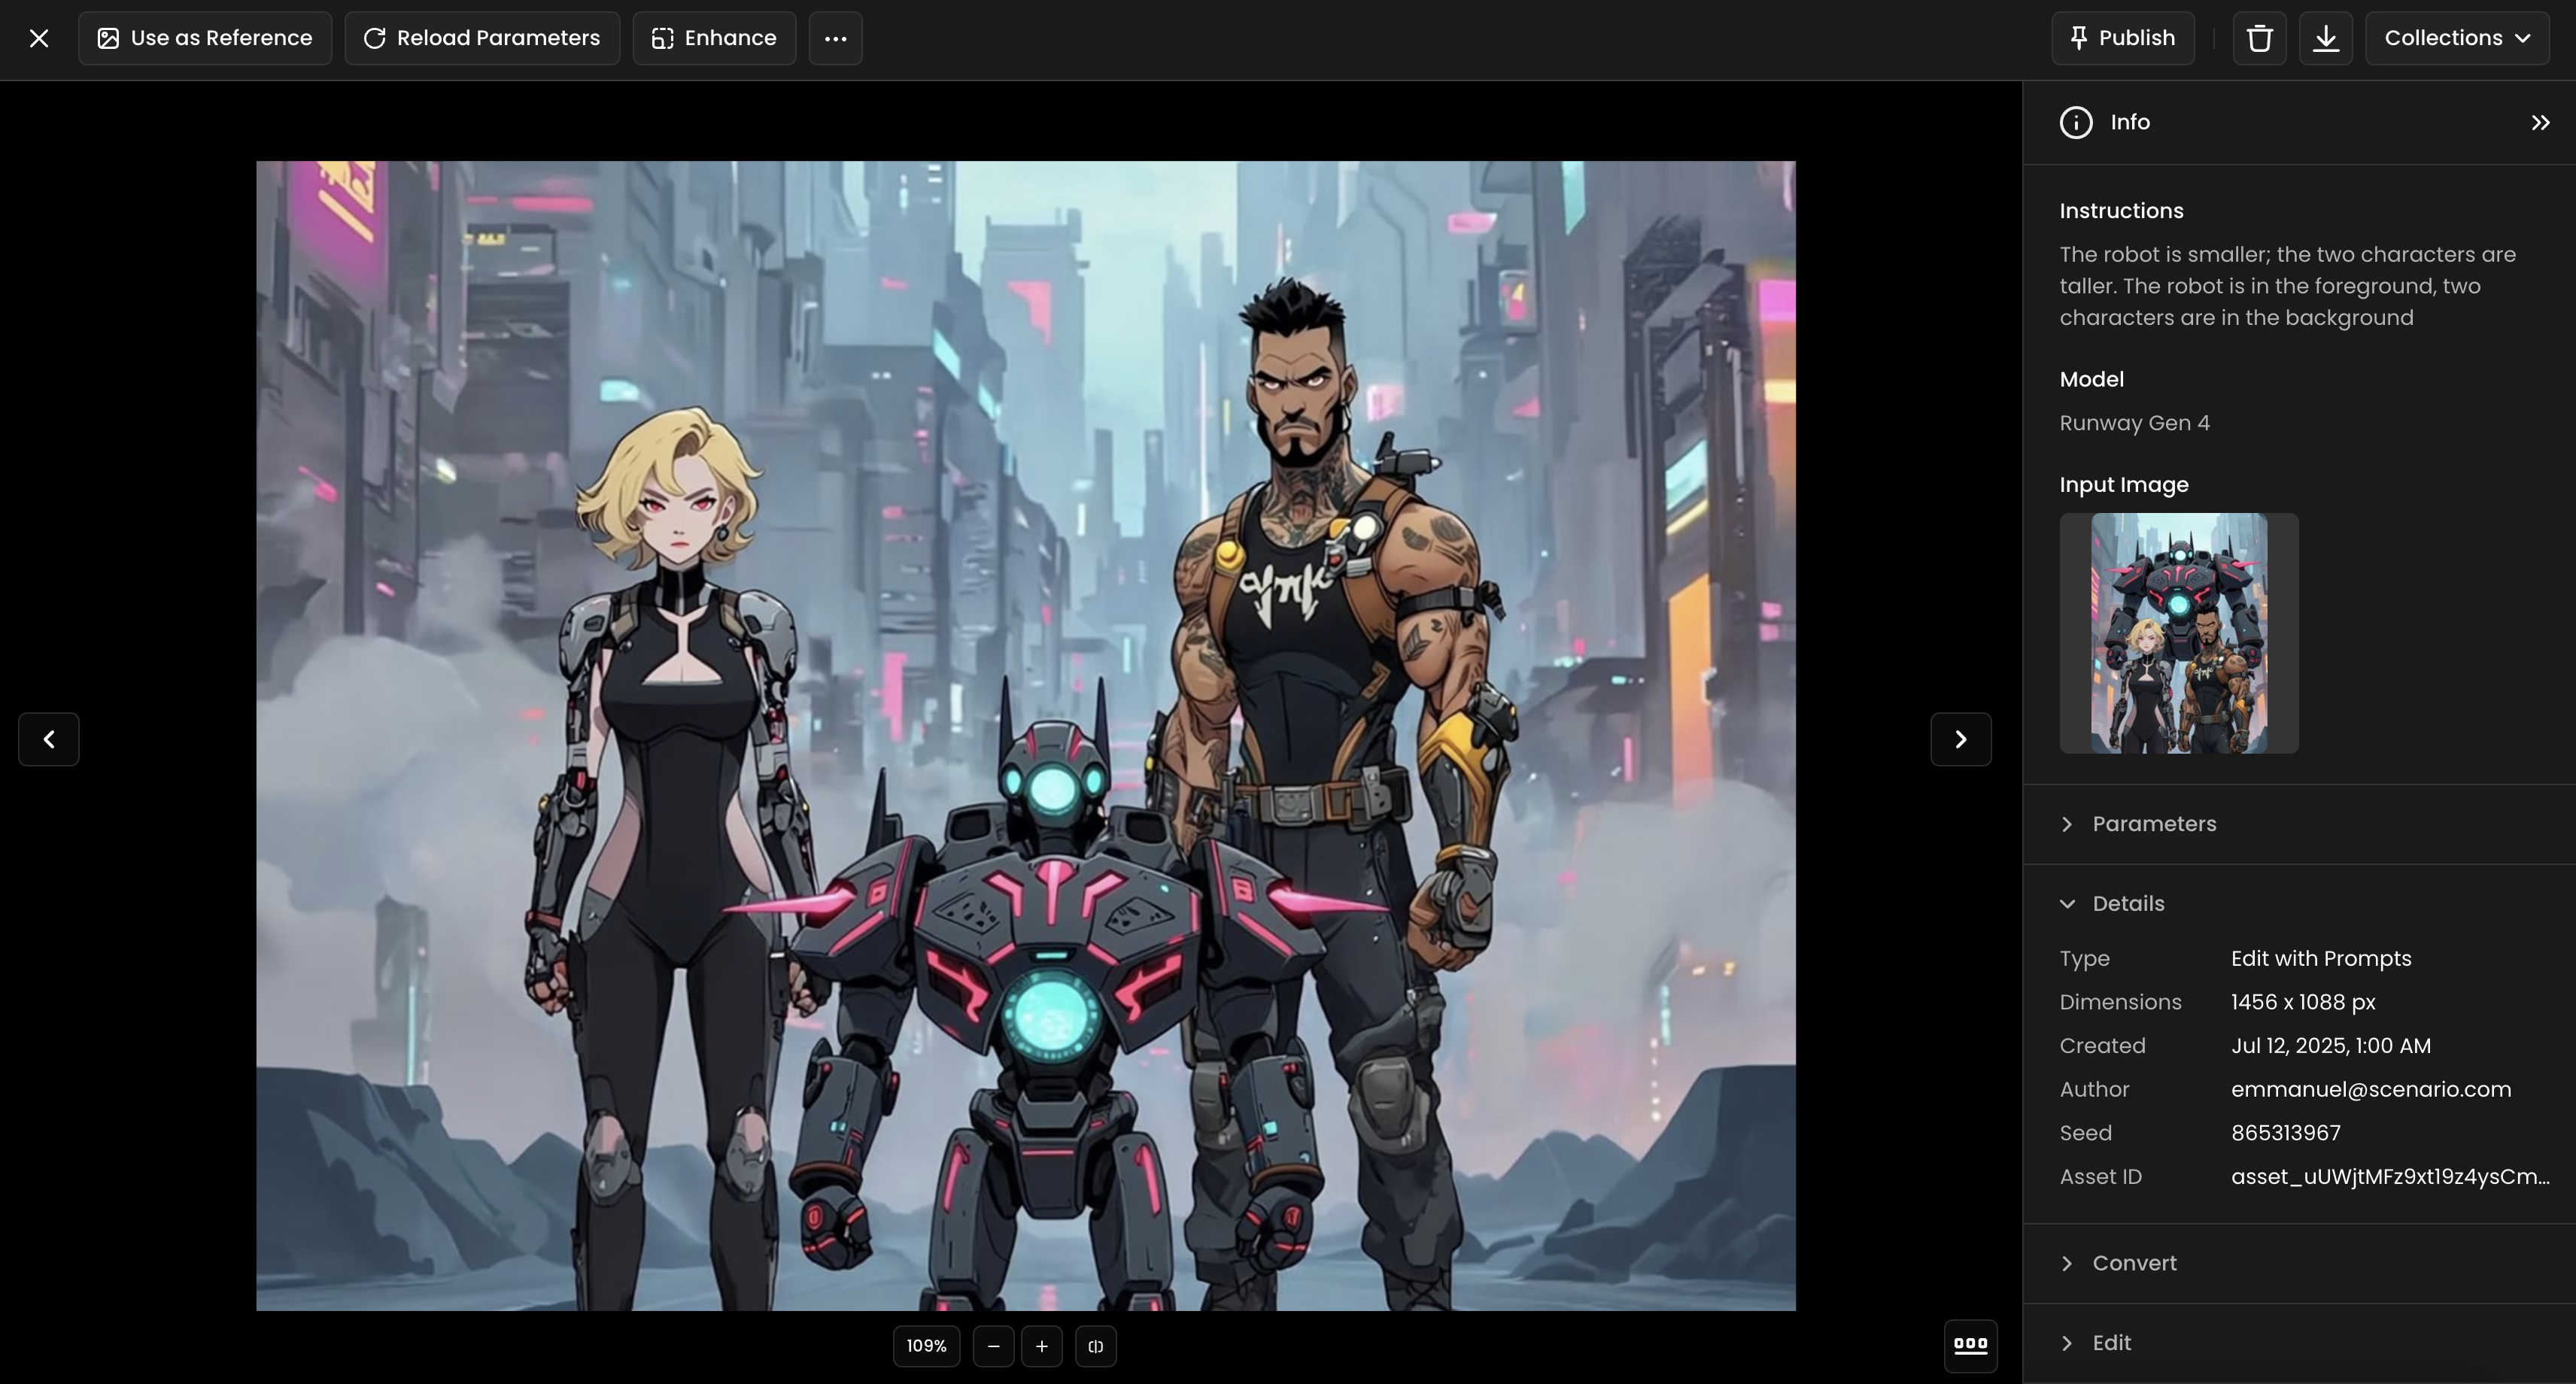Click Reload Parameters button

pos(482,38)
